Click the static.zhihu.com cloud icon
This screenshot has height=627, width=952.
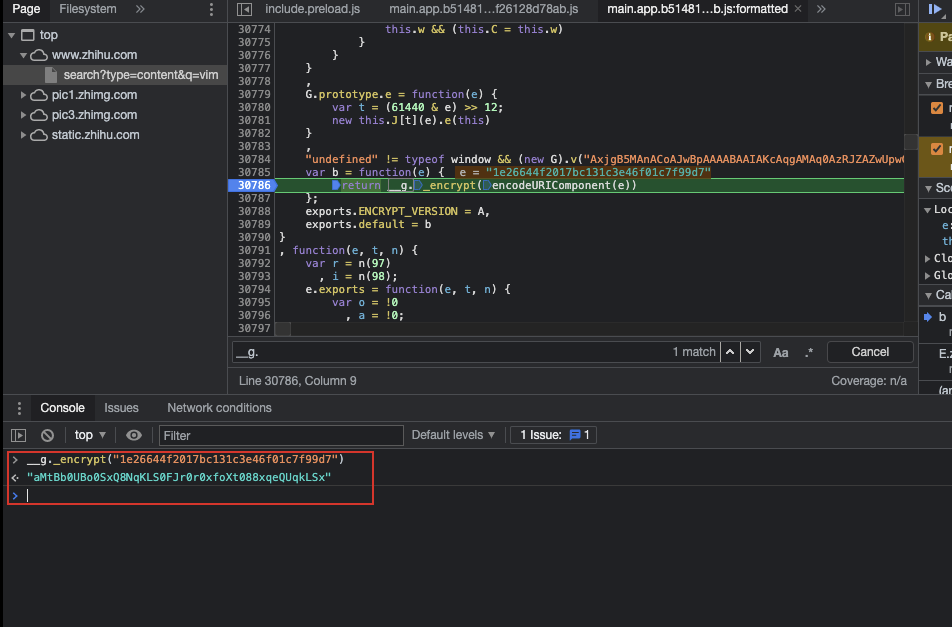tap(39, 135)
